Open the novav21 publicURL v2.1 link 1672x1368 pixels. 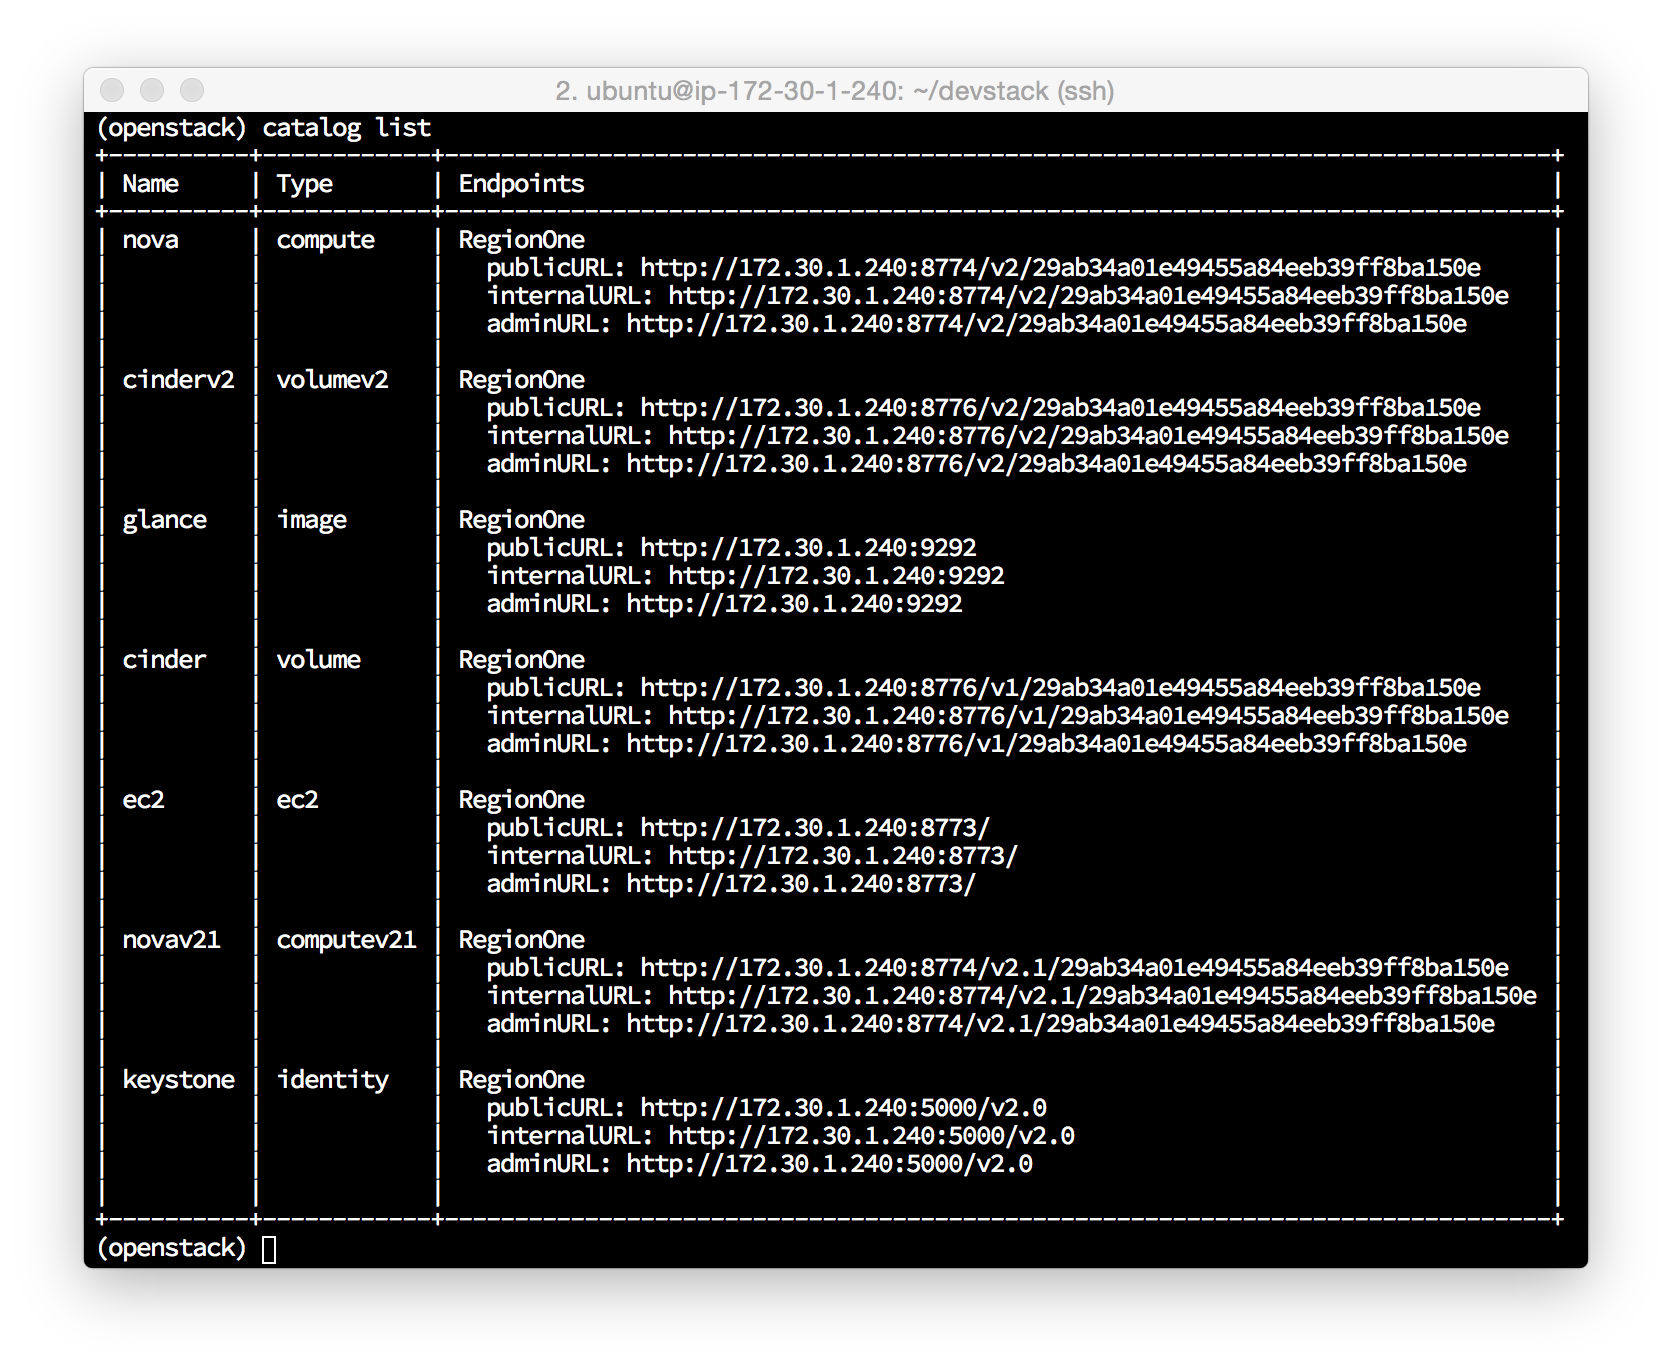click(x=1074, y=968)
